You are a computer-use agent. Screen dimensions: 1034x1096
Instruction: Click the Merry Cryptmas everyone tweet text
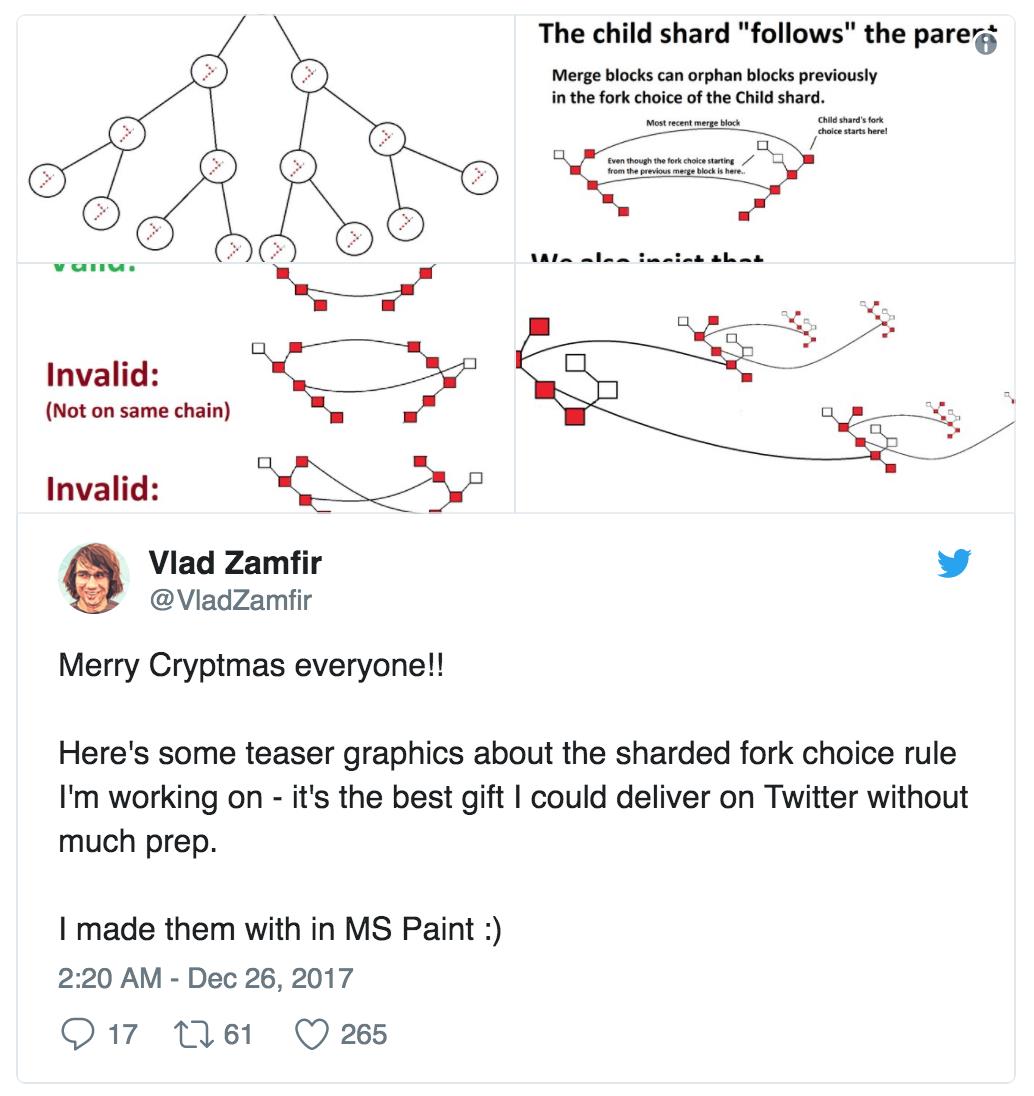(x=251, y=665)
